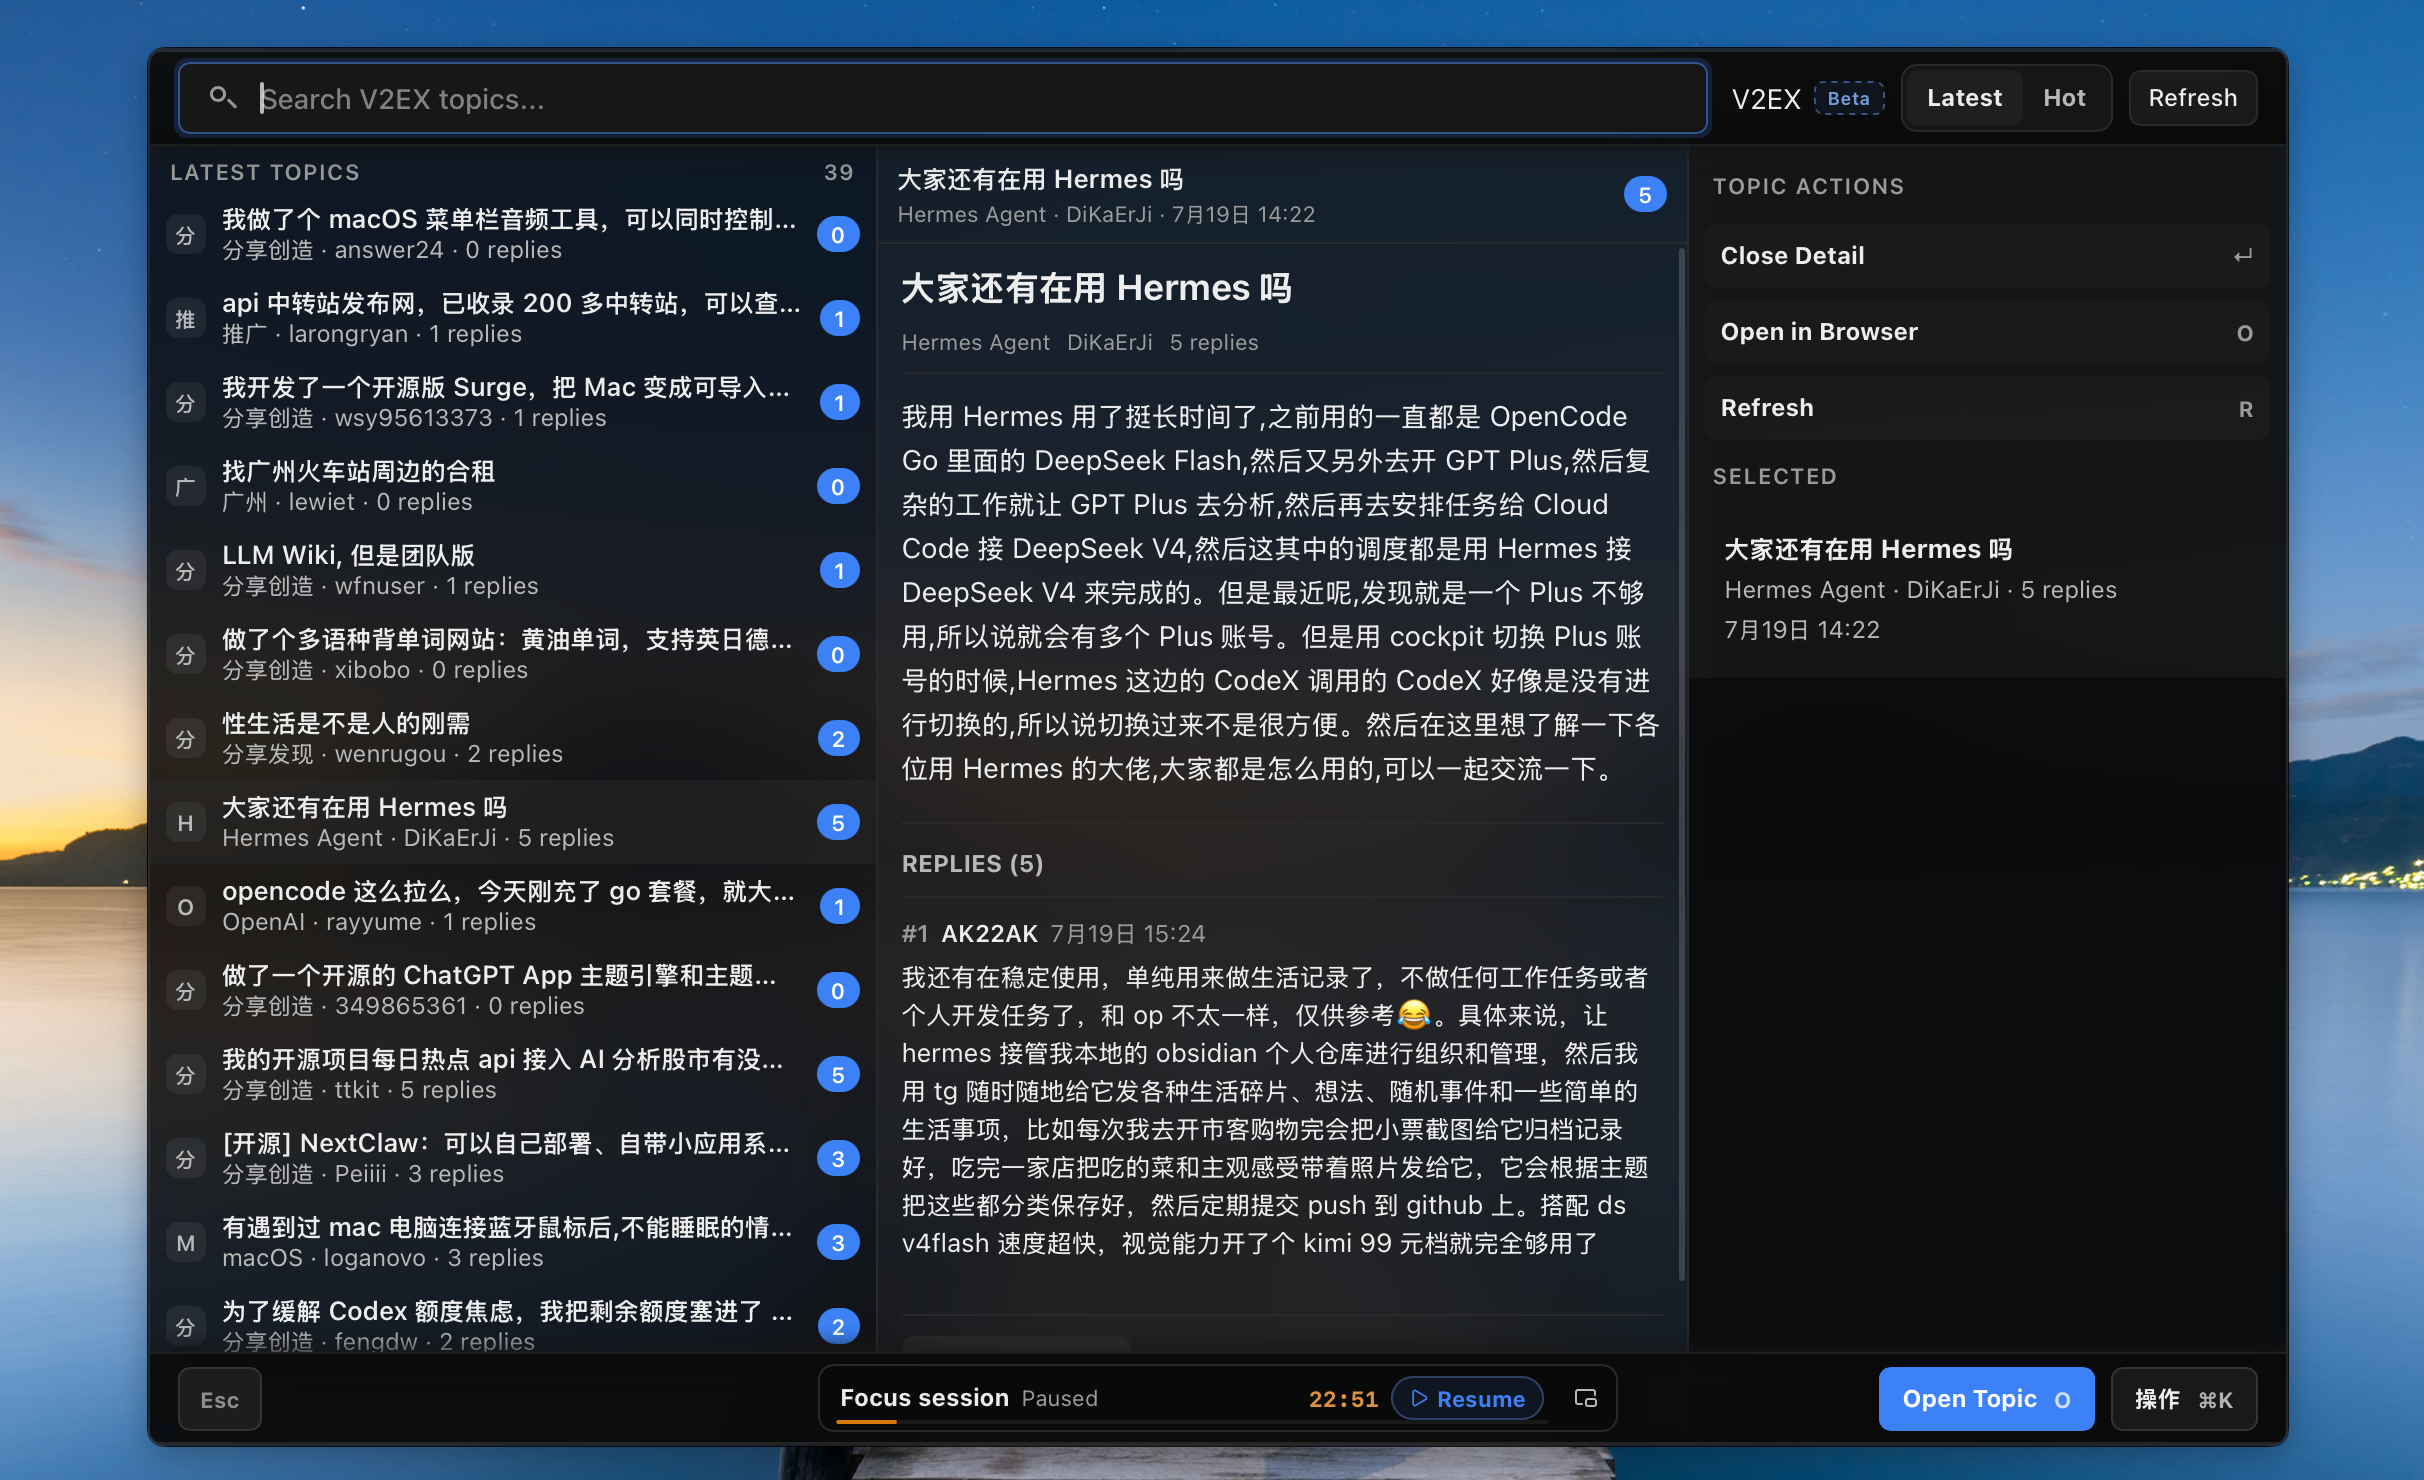This screenshot has width=2424, height=1480.
Task: Open the 找广州火车站周边的合租 topic
Action: pyautogui.click(x=512, y=486)
